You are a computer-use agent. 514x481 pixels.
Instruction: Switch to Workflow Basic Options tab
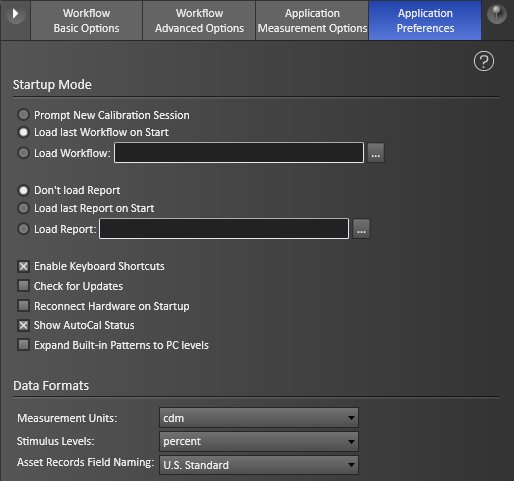coord(86,21)
